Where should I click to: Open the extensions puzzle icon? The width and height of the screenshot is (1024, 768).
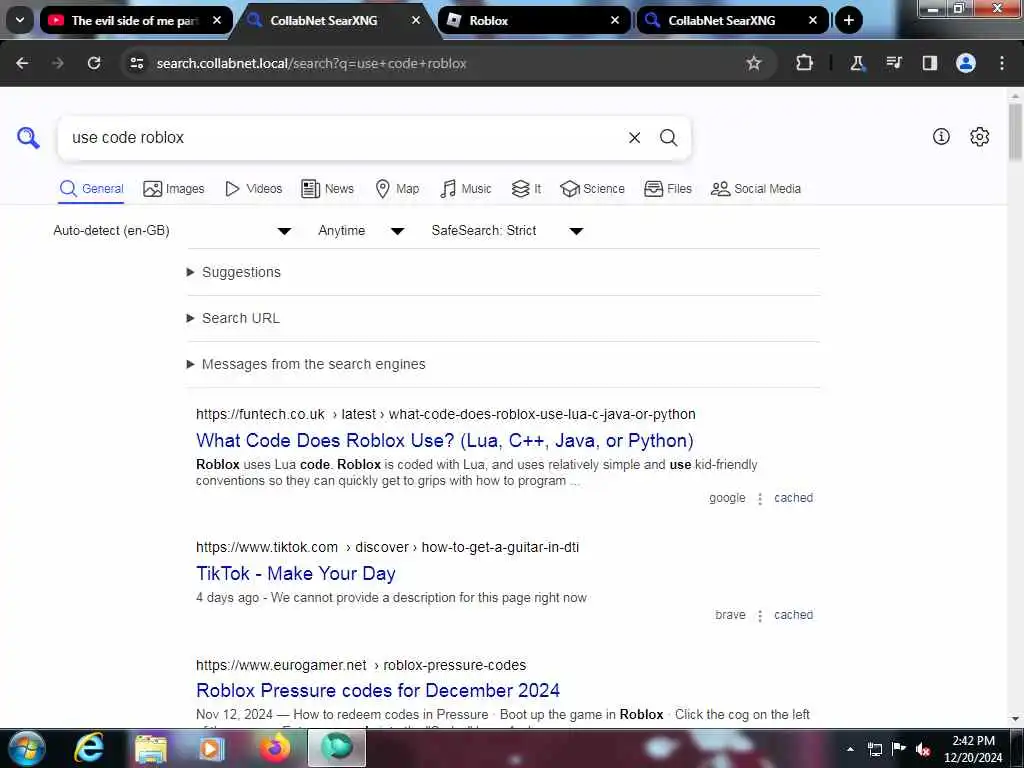click(x=805, y=63)
